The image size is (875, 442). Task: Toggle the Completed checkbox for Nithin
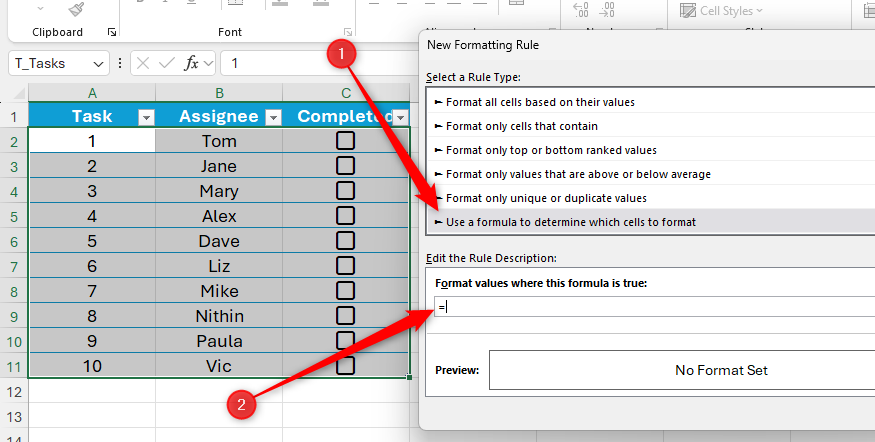pyautogui.click(x=346, y=316)
